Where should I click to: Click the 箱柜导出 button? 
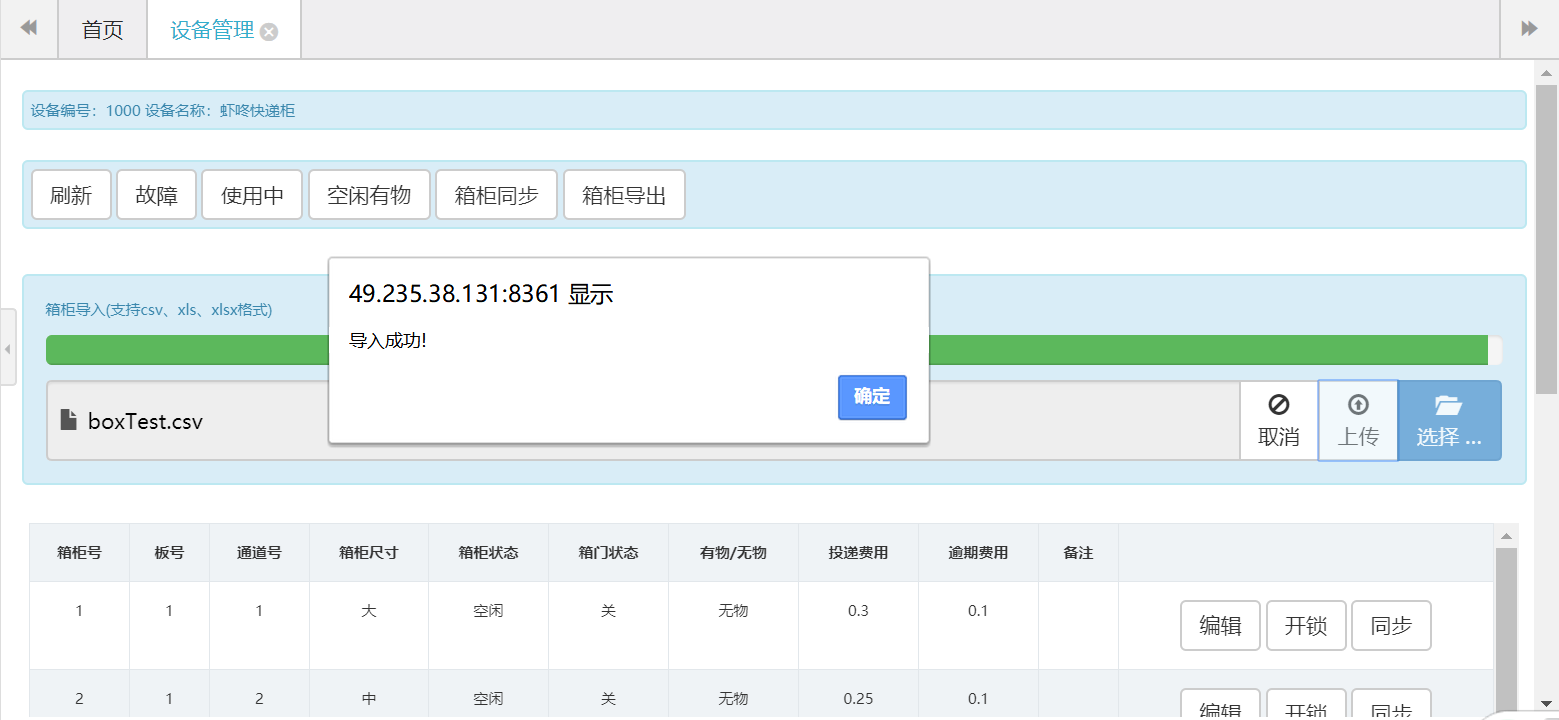pos(624,195)
